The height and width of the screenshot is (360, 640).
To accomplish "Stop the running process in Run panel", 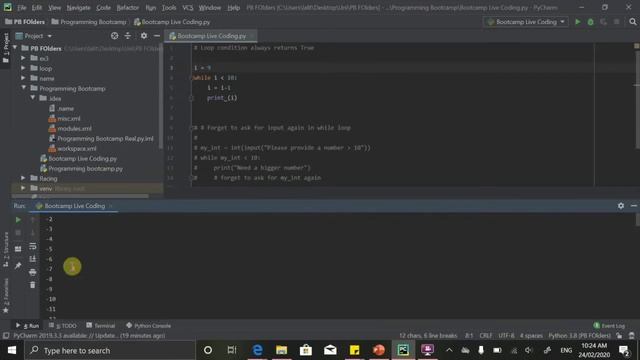I will click(x=18, y=233).
